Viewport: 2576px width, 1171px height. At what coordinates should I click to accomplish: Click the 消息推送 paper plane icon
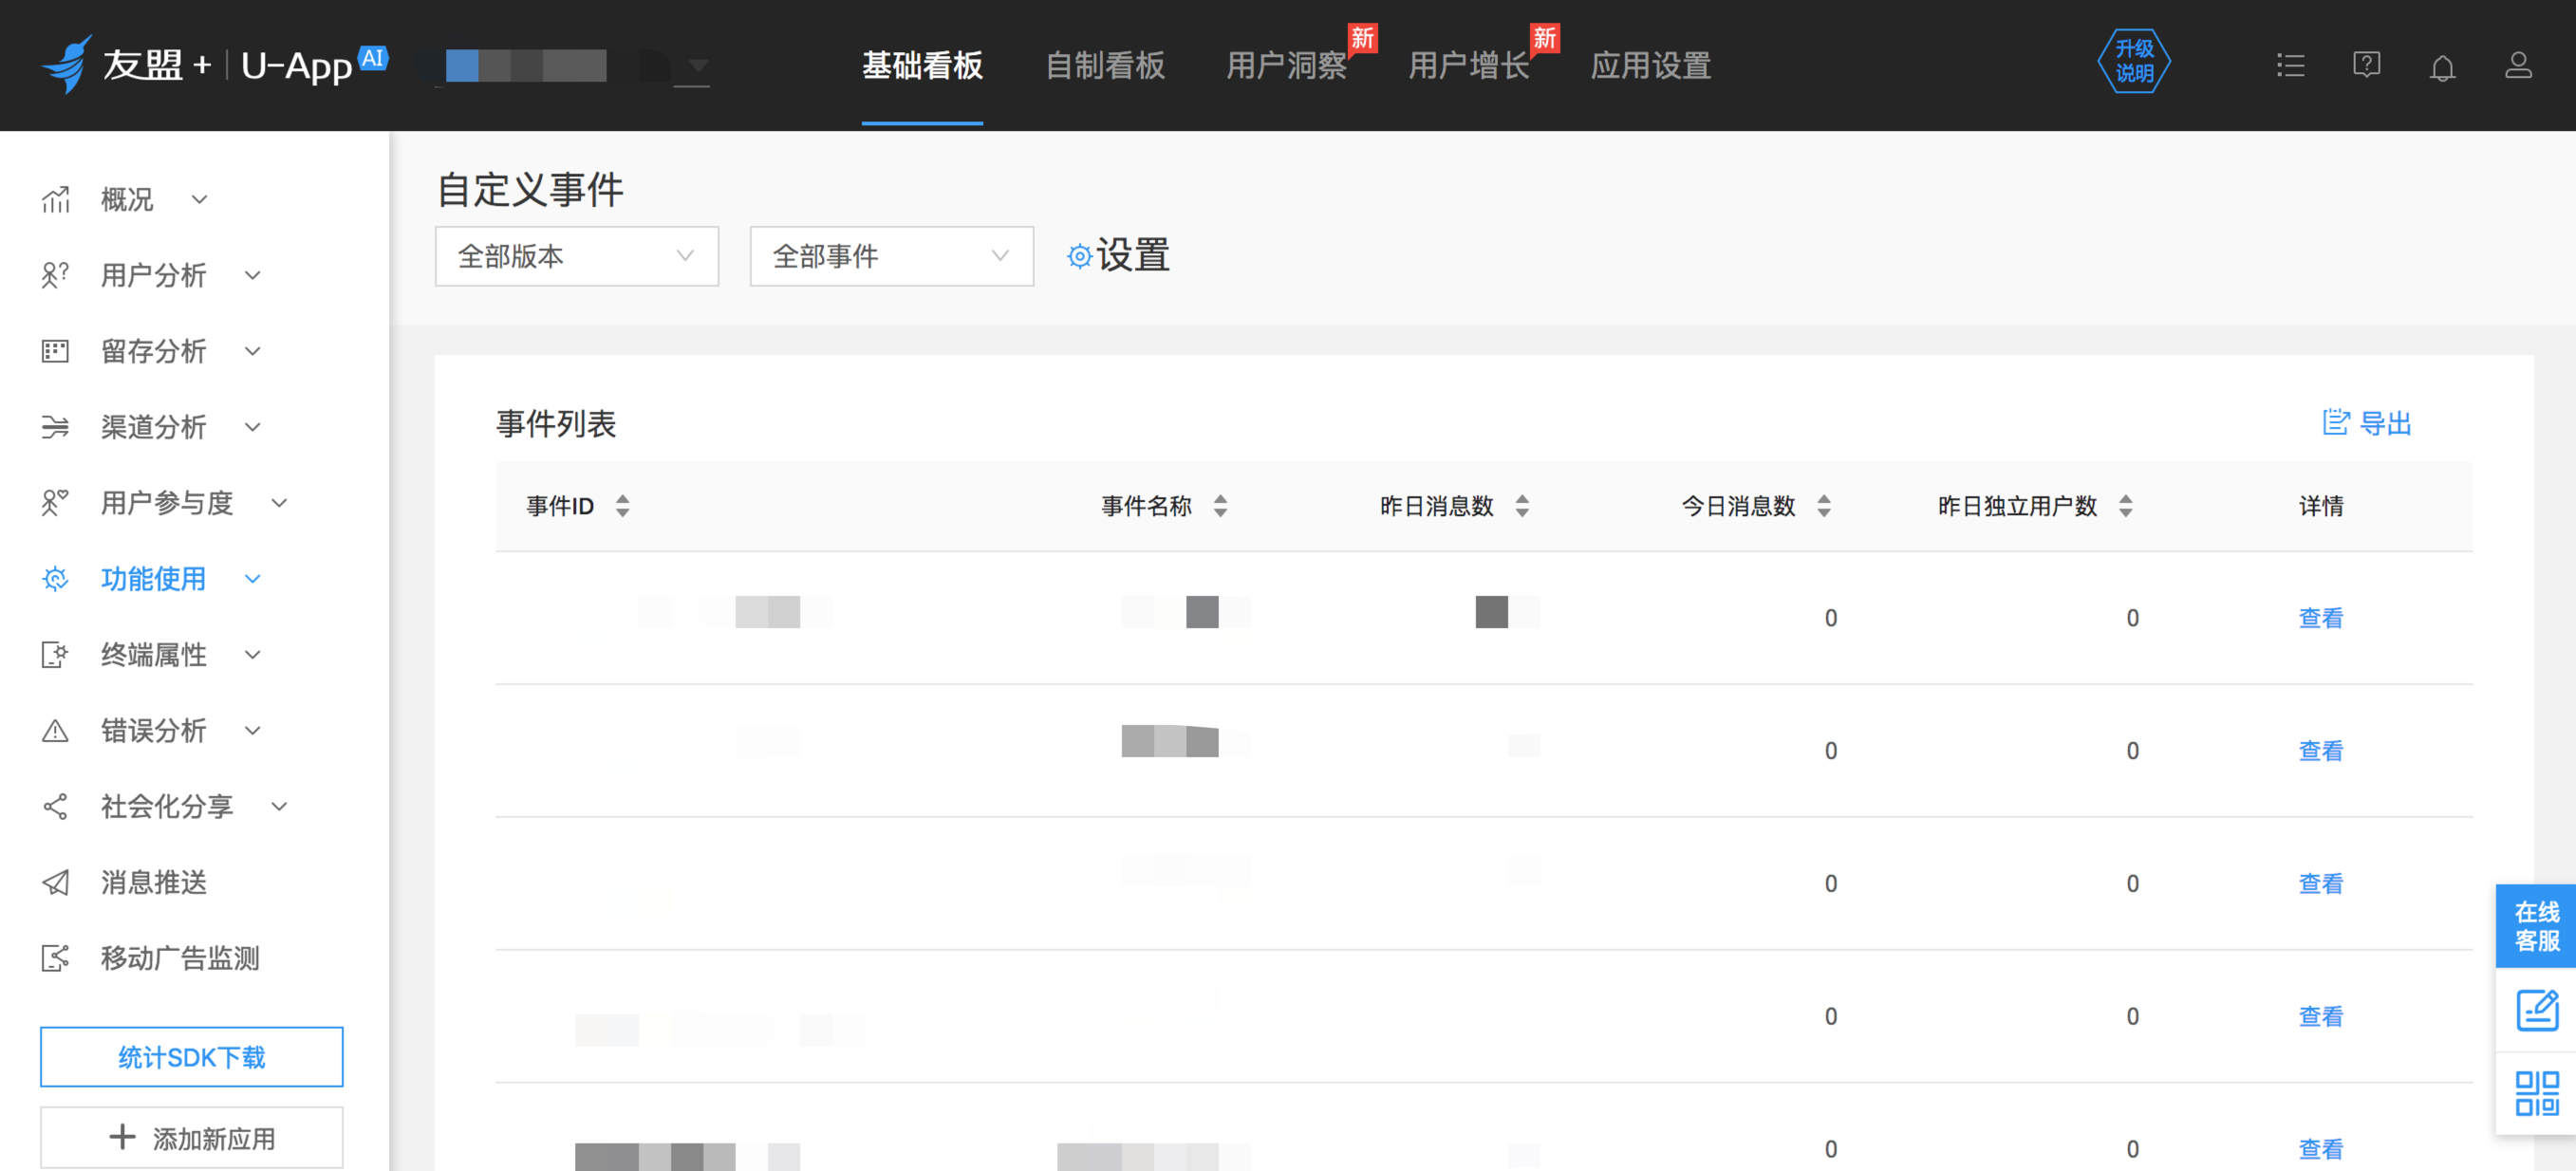point(55,882)
